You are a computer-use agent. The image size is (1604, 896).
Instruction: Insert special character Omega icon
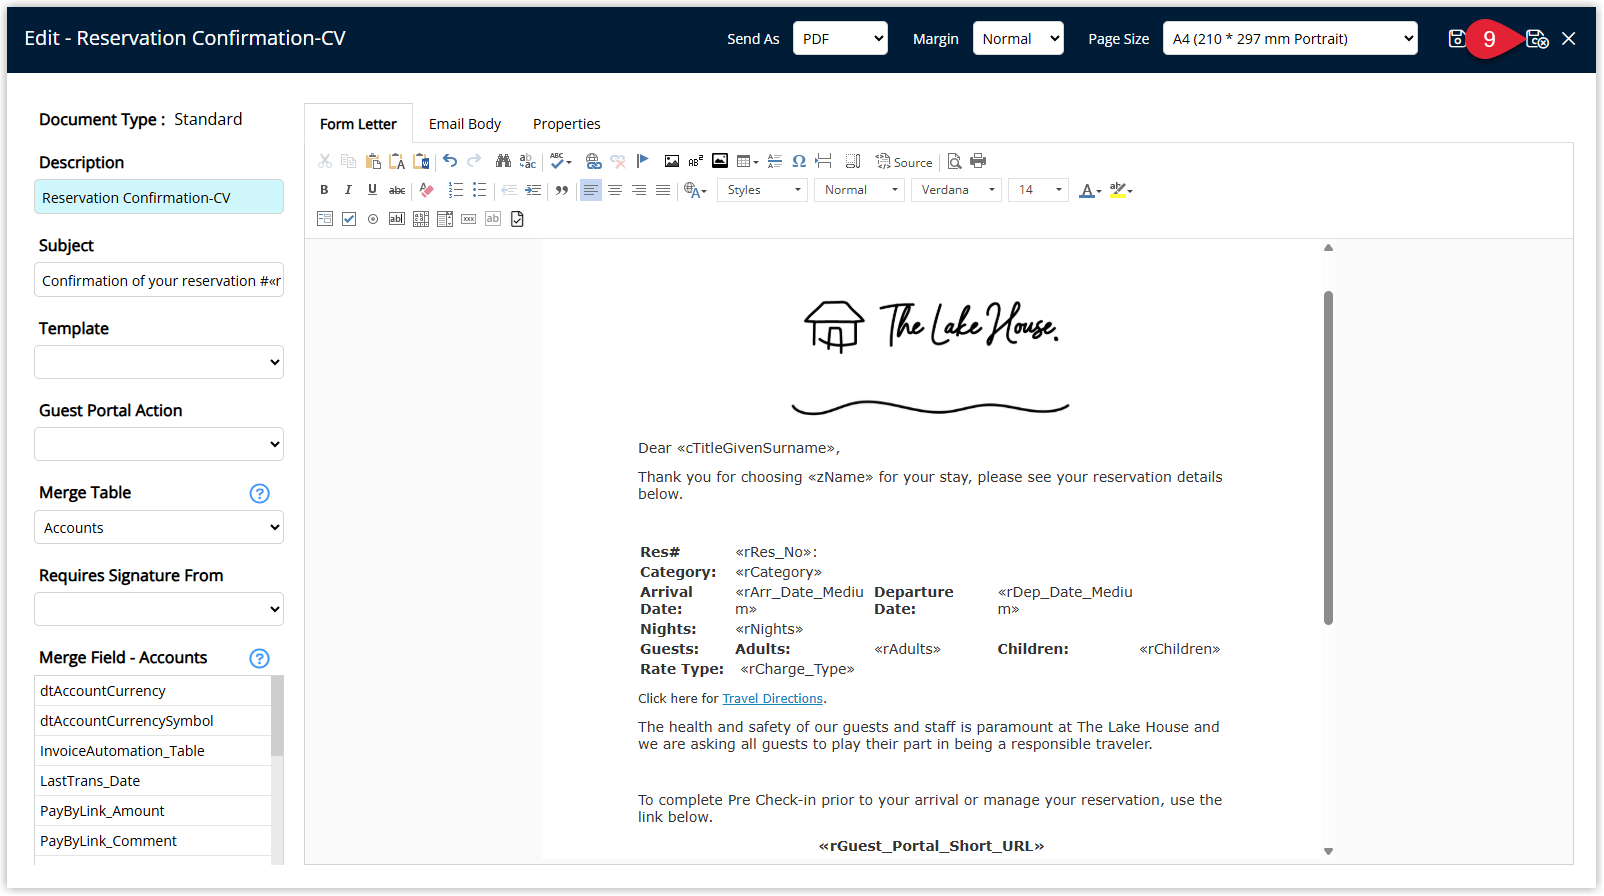(799, 161)
